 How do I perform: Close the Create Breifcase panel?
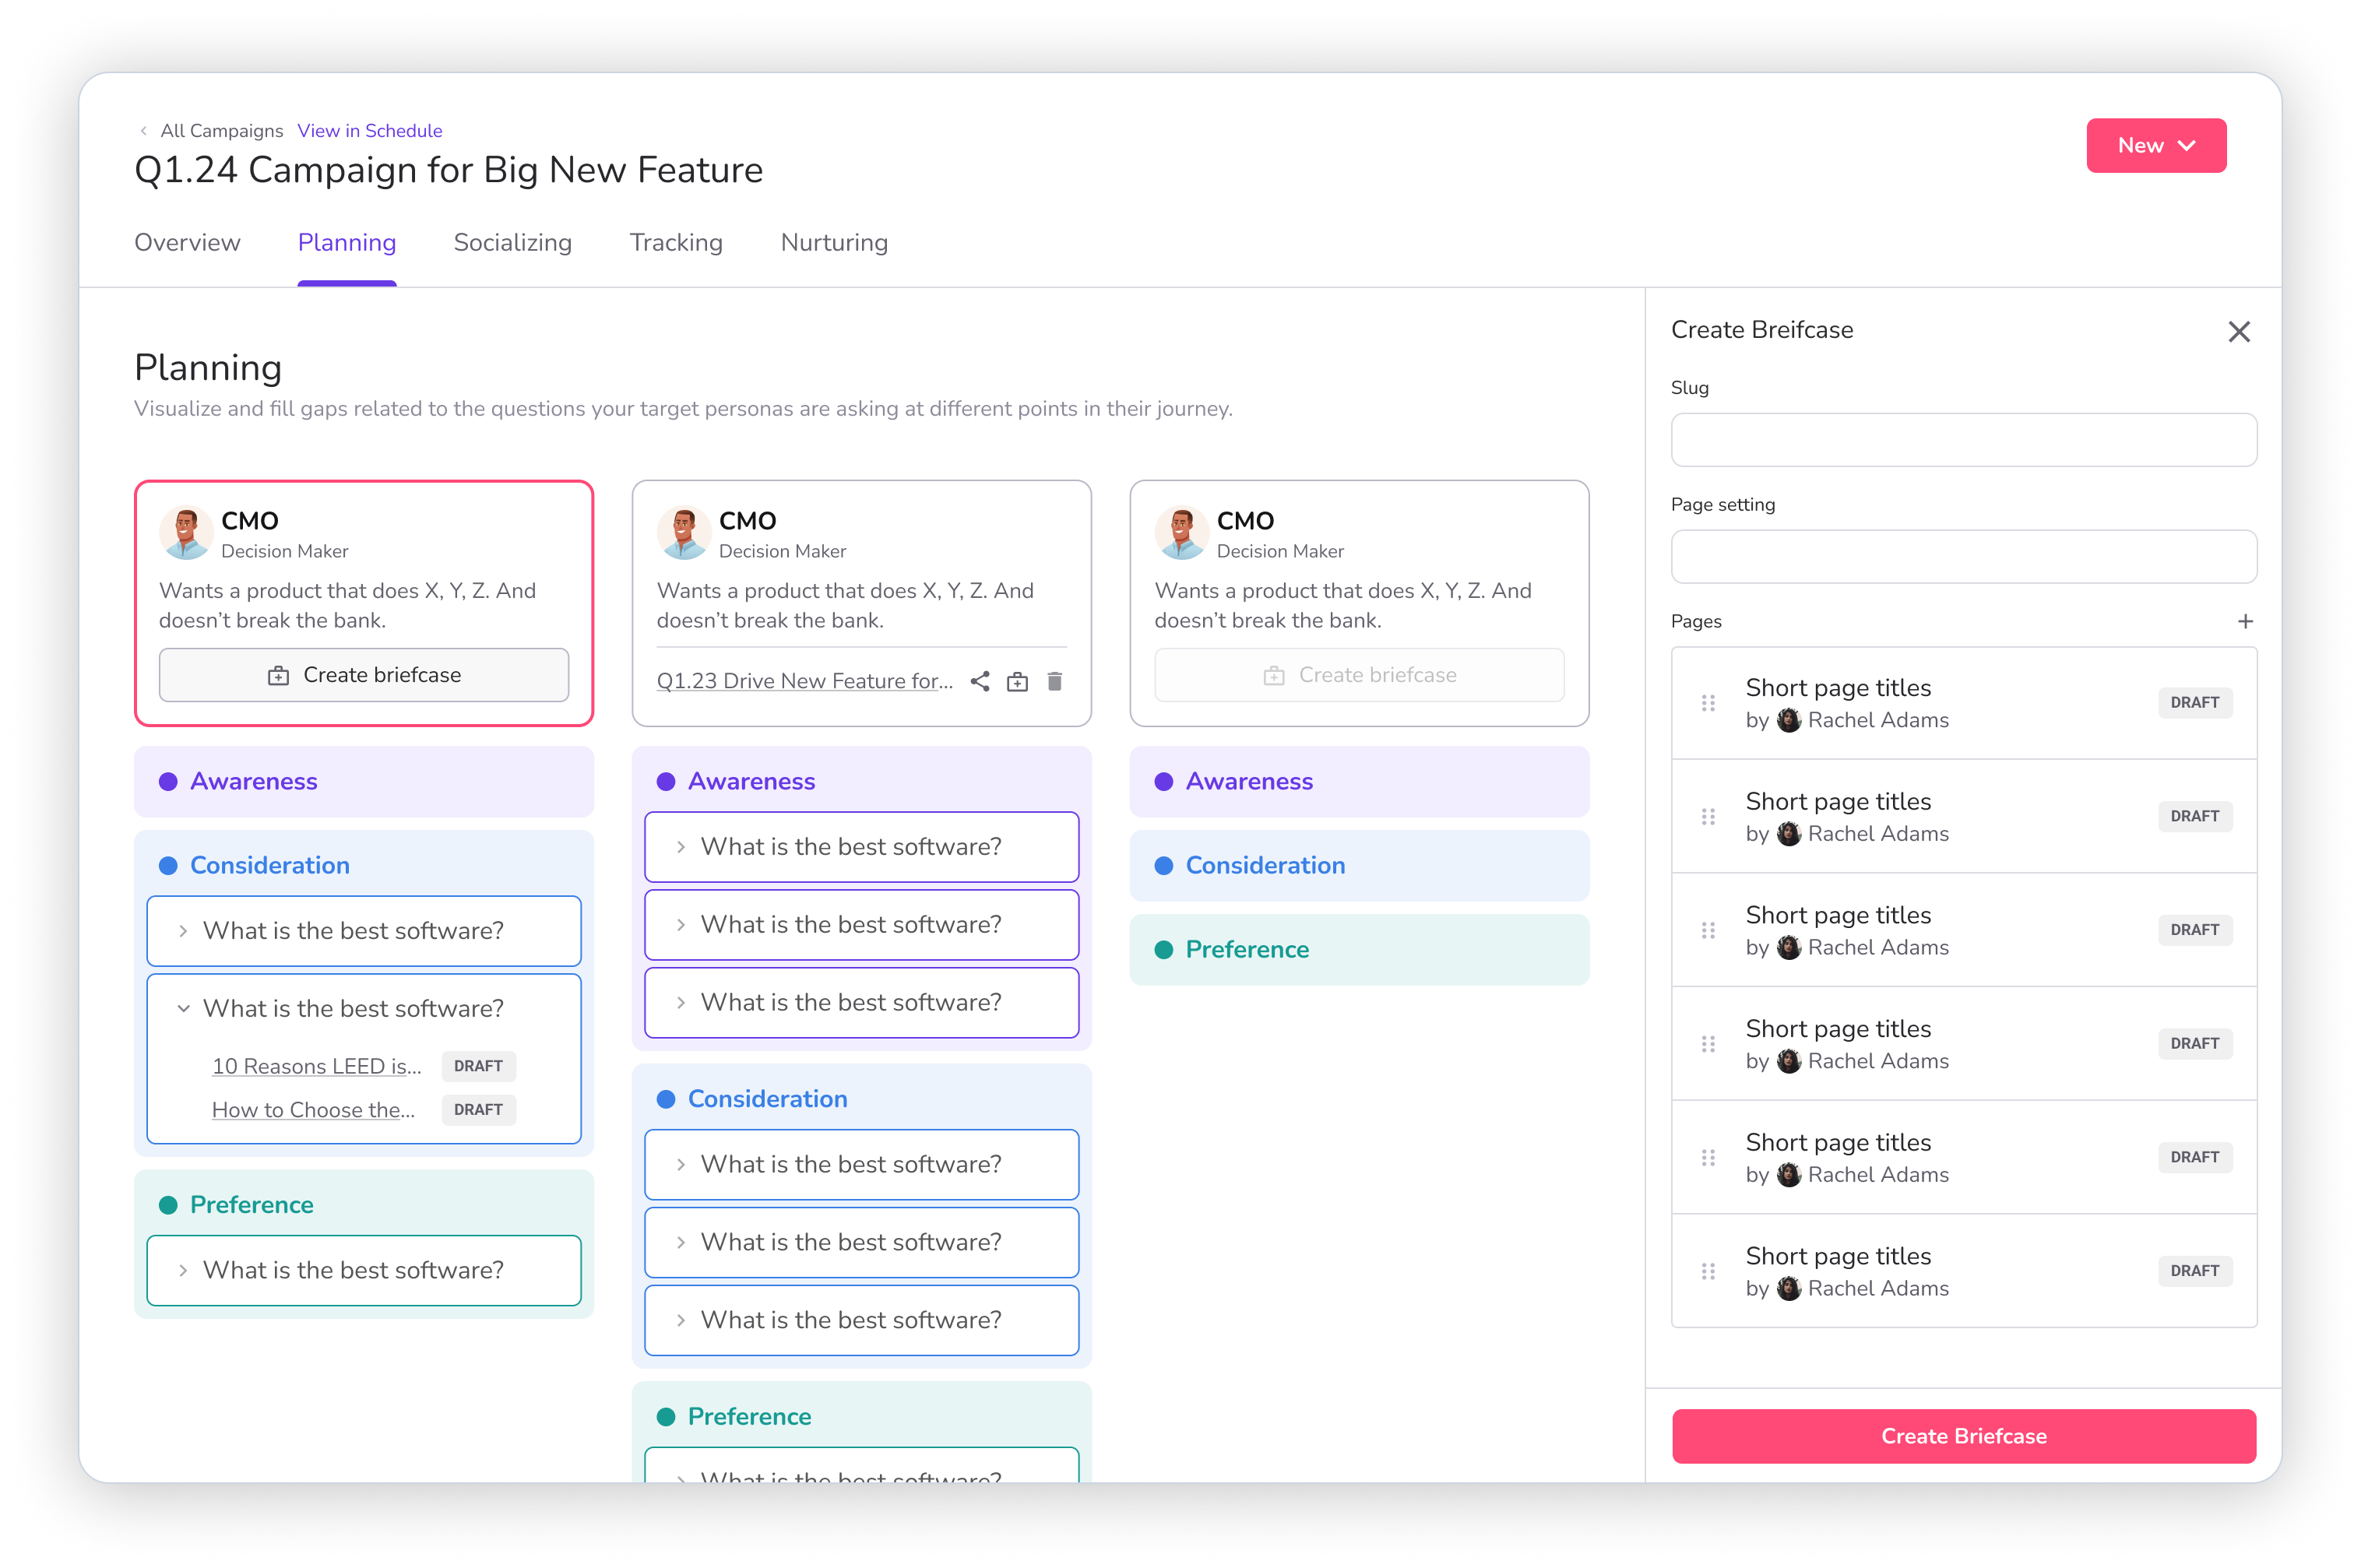coord(2239,331)
